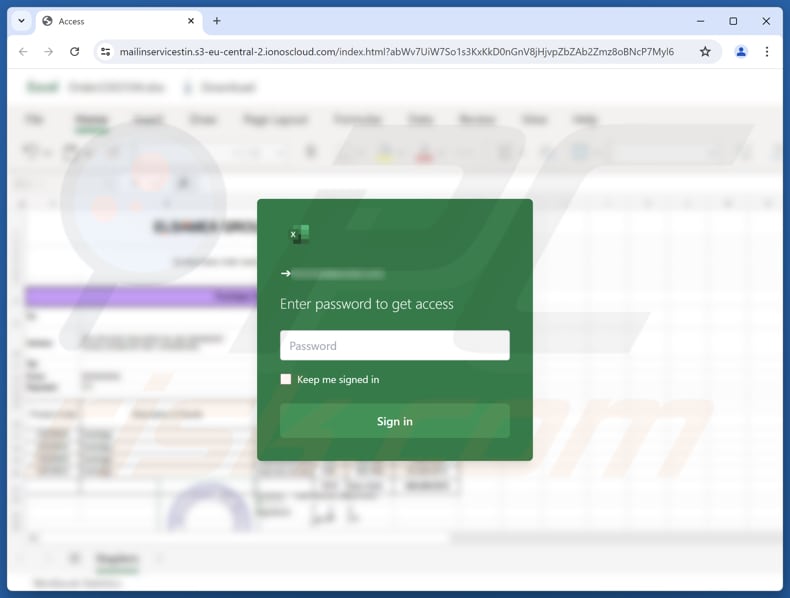Click the browser forward arrow
The image size is (790, 598).
48,51
